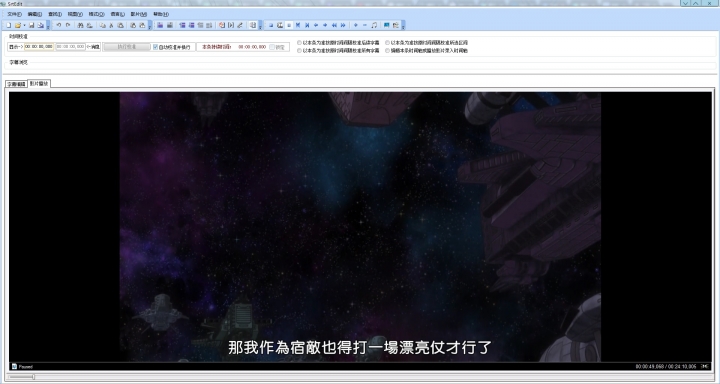Toggle the 自动校准 checkbox
Image resolution: width=720 pixels, height=384 pixels.
155,47
